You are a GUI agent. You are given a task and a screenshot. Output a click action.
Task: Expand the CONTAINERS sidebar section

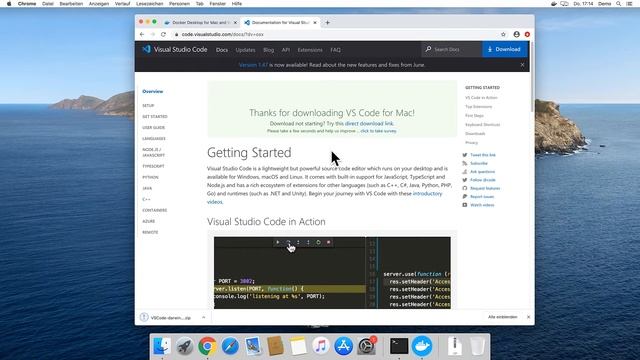pyautogui.click(x=155, y=210)
